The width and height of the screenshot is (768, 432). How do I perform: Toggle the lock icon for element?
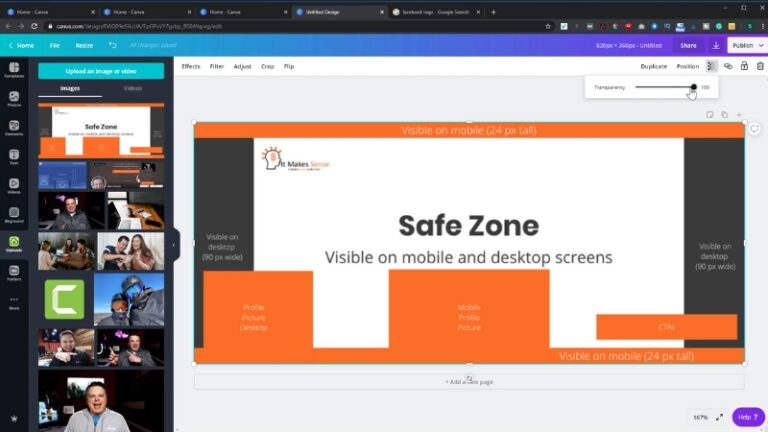744,66
